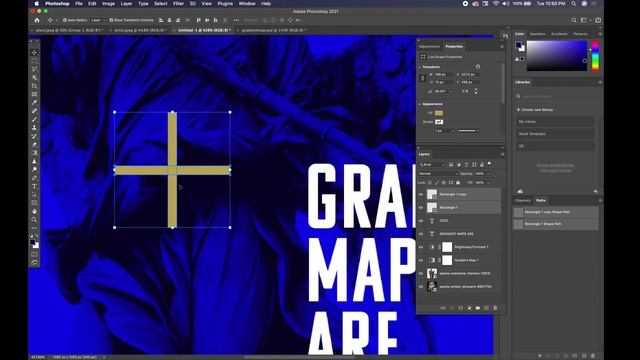Hide the Brightness/Contrast 1 layer
This screenshot has height=360, width=640.
[421, 247]
